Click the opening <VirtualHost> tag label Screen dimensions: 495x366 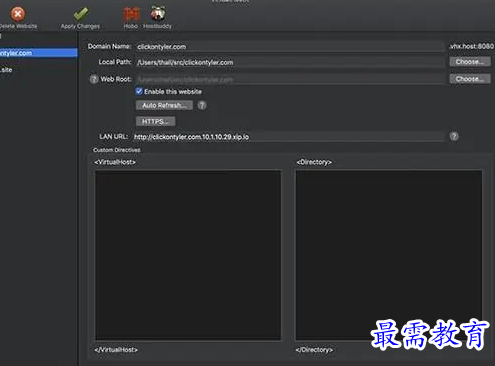115,162
